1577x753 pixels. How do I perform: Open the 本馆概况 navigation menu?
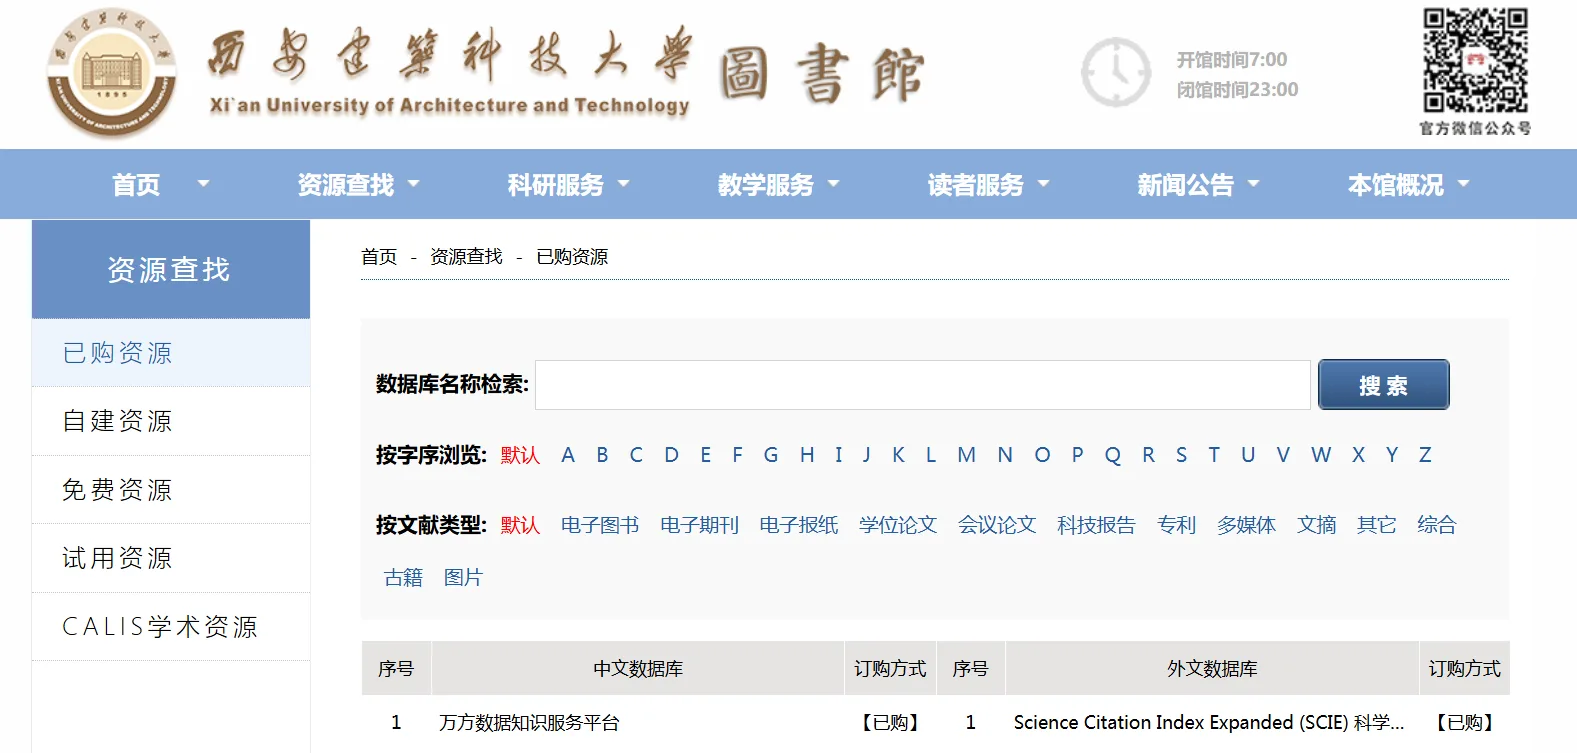pyautogui.click(x=1396, y=185)
